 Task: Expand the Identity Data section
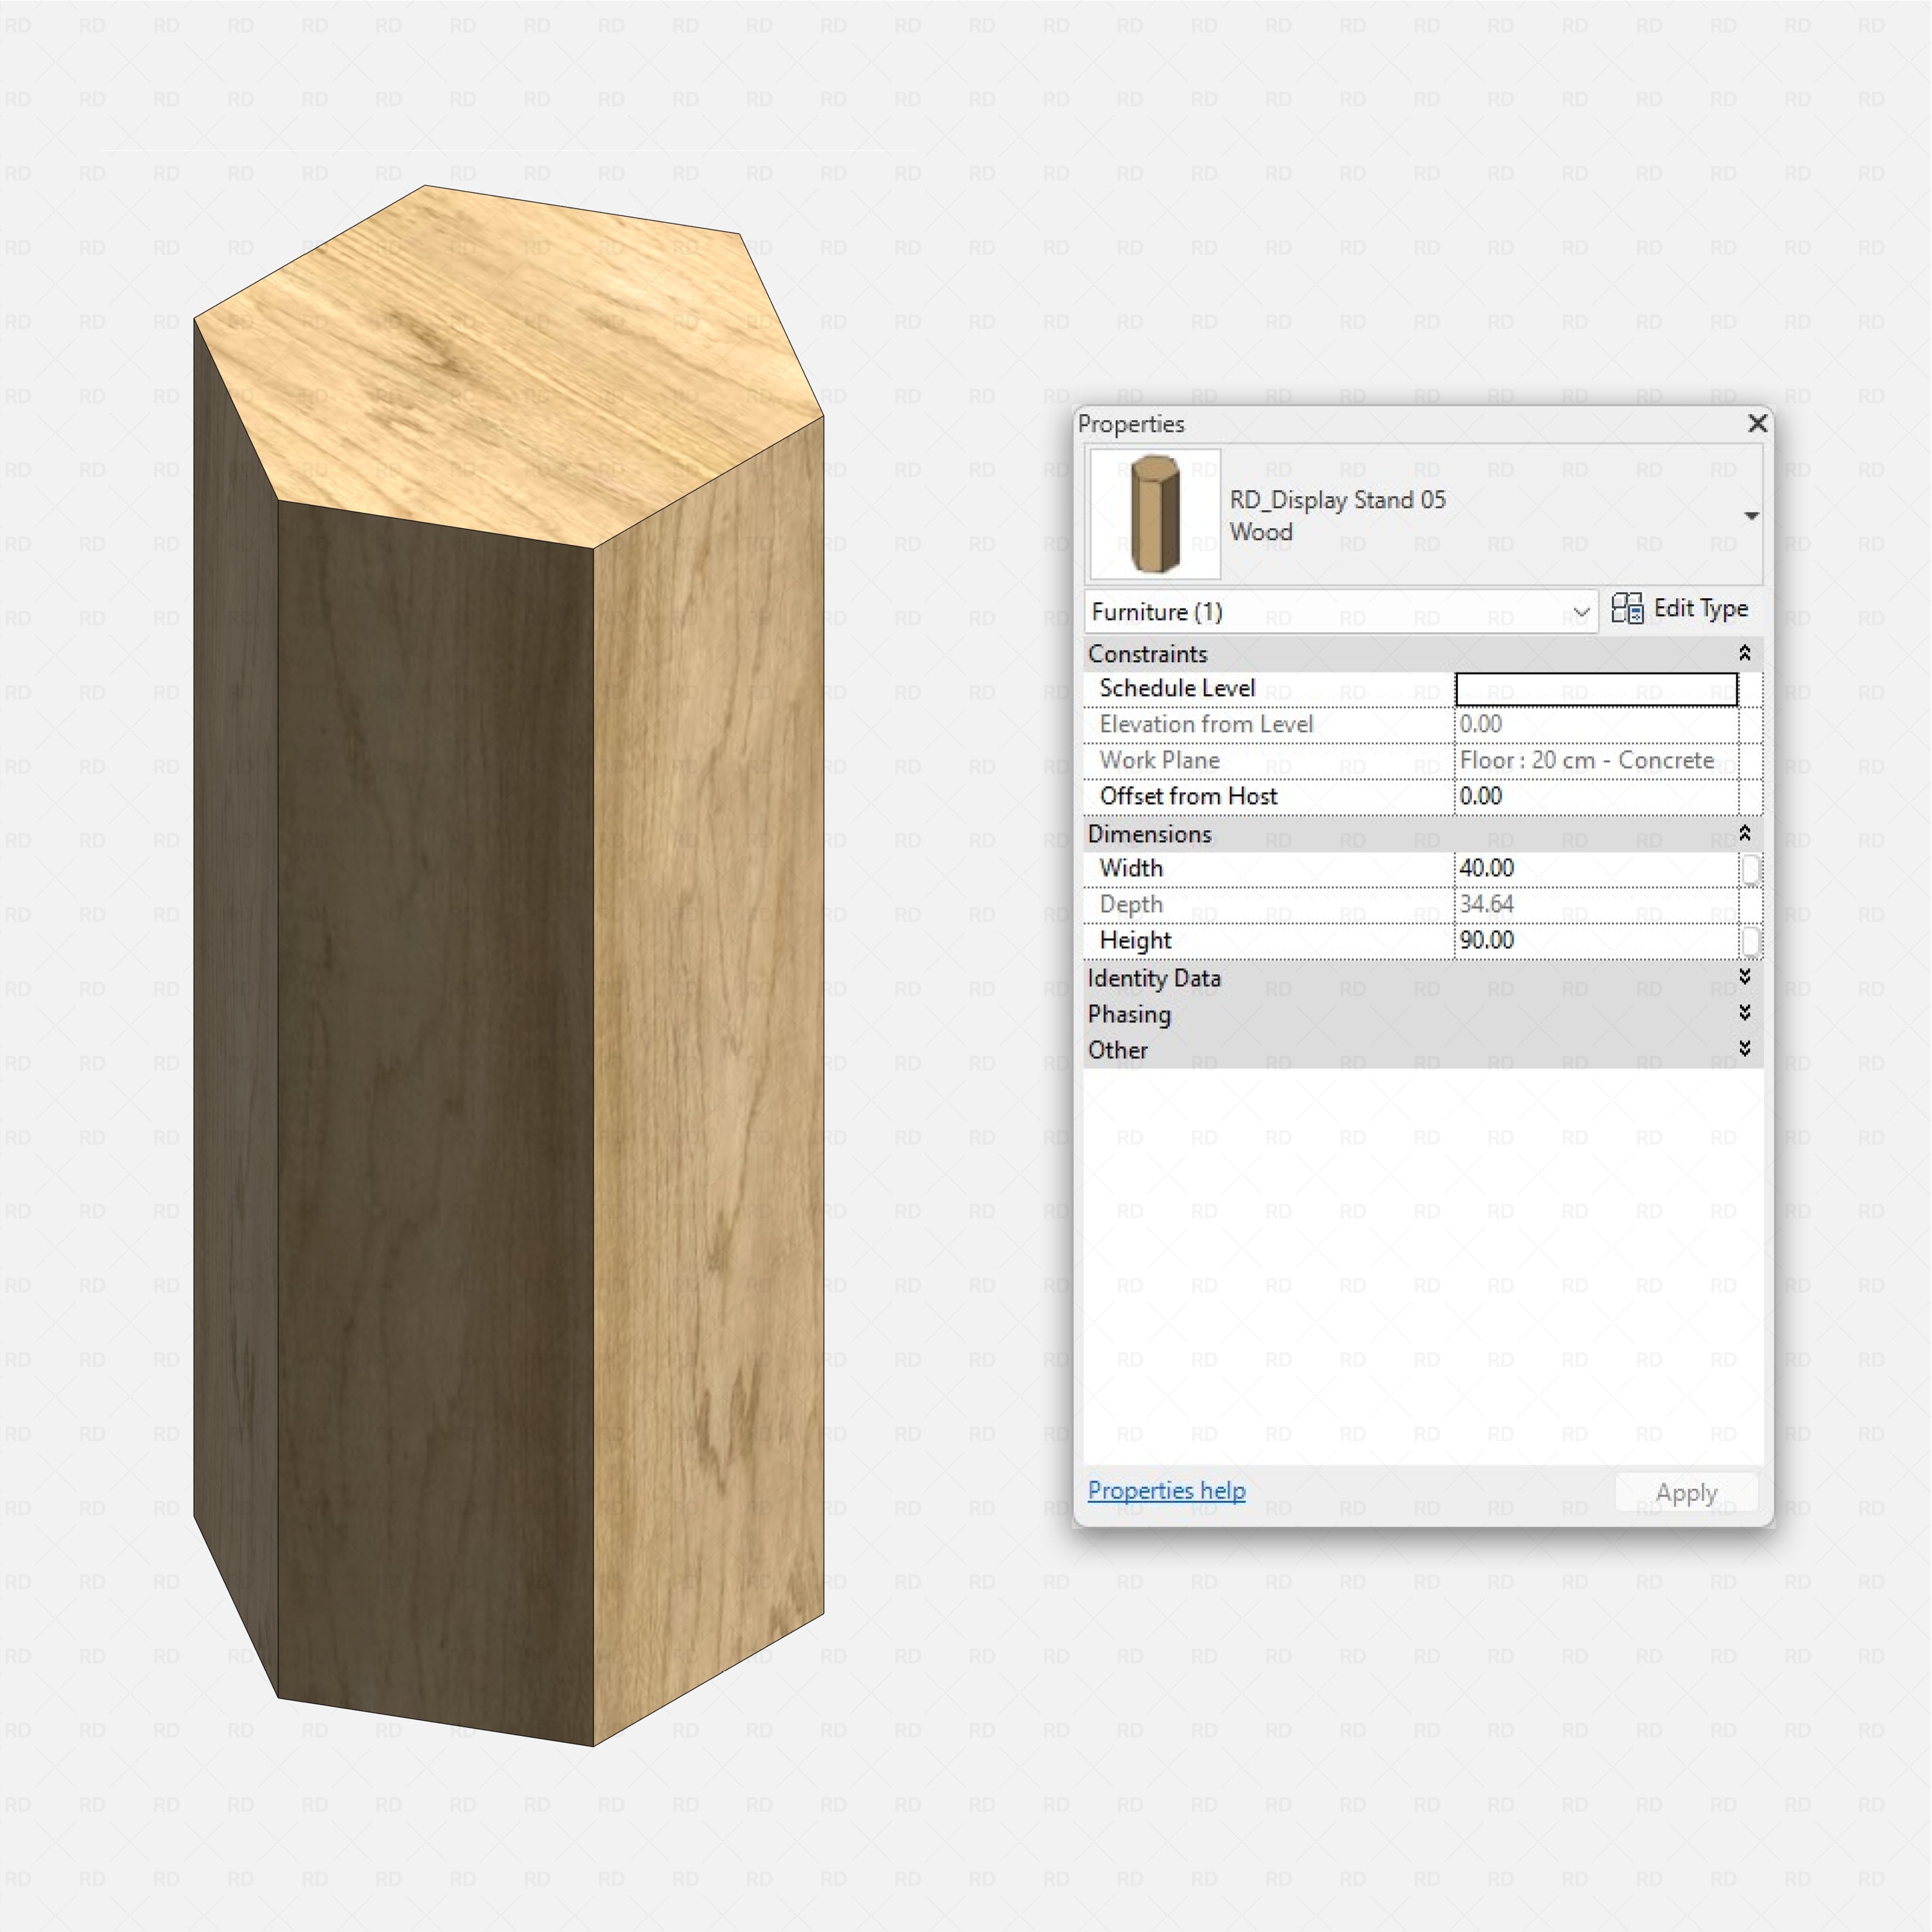click(x=1744, y=977)
